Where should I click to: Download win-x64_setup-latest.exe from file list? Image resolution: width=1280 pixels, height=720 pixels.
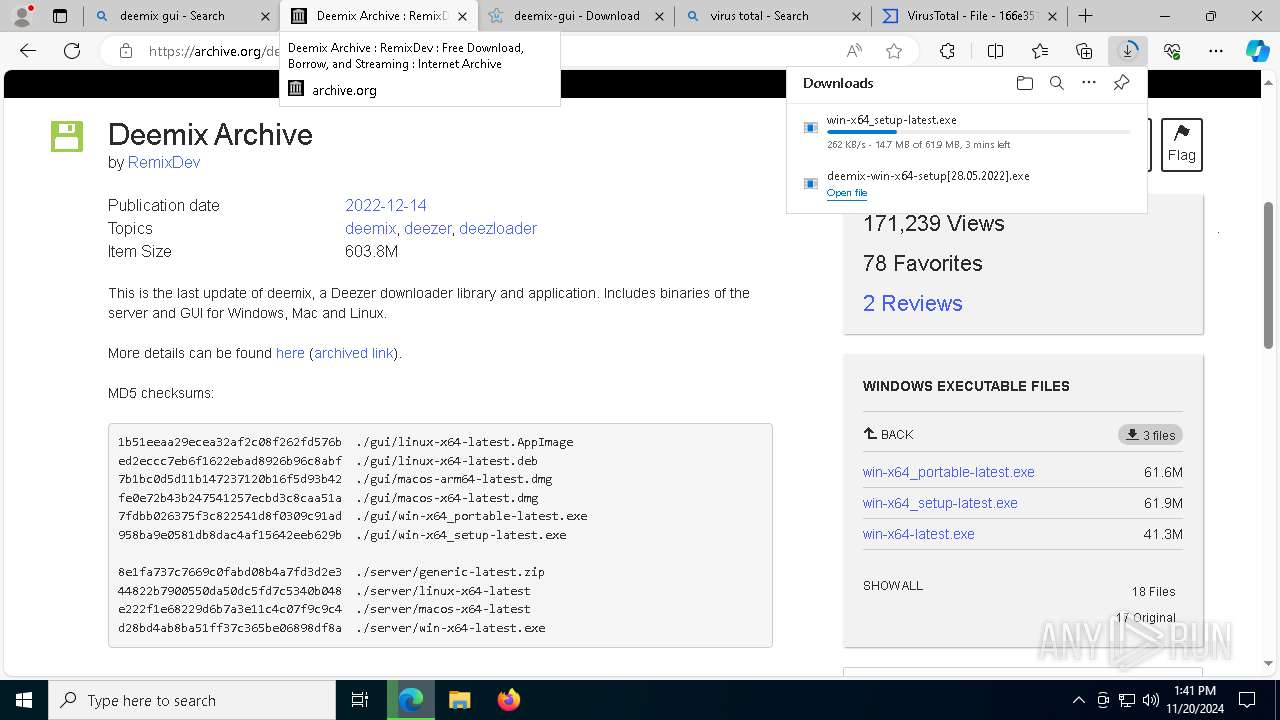(940, 503)
